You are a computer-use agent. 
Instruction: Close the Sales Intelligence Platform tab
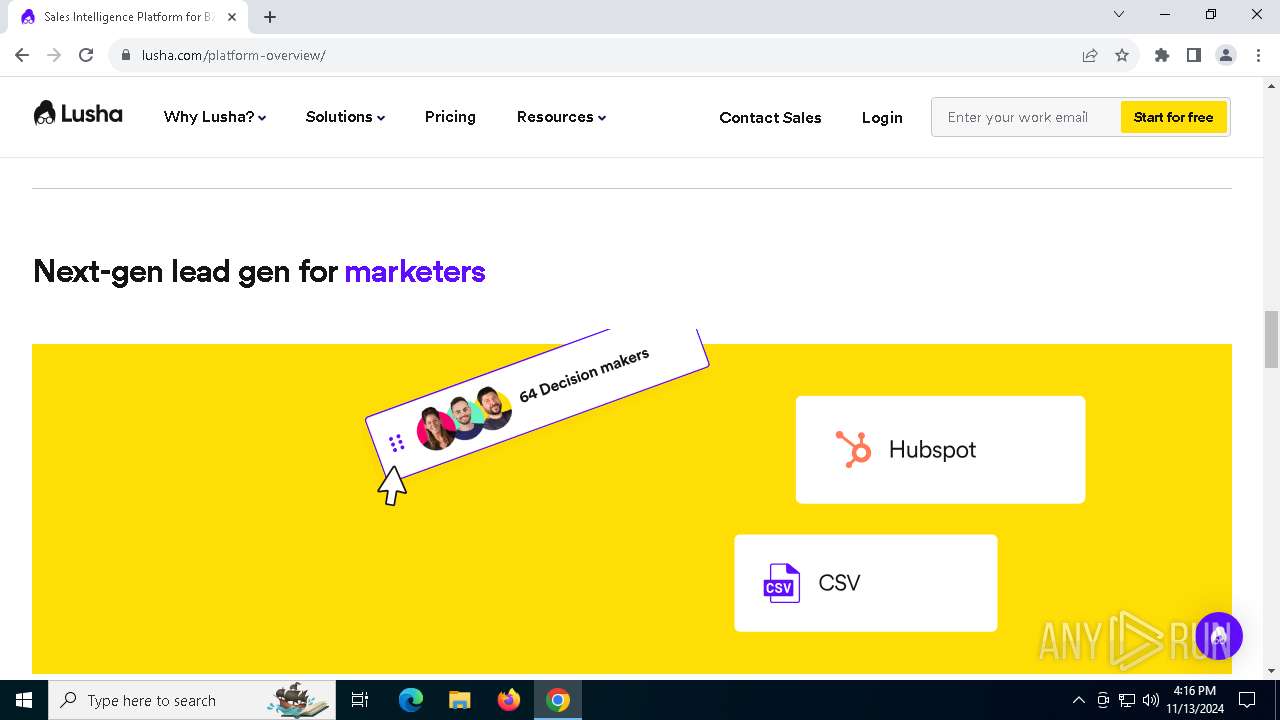click(x=232, y=17)
